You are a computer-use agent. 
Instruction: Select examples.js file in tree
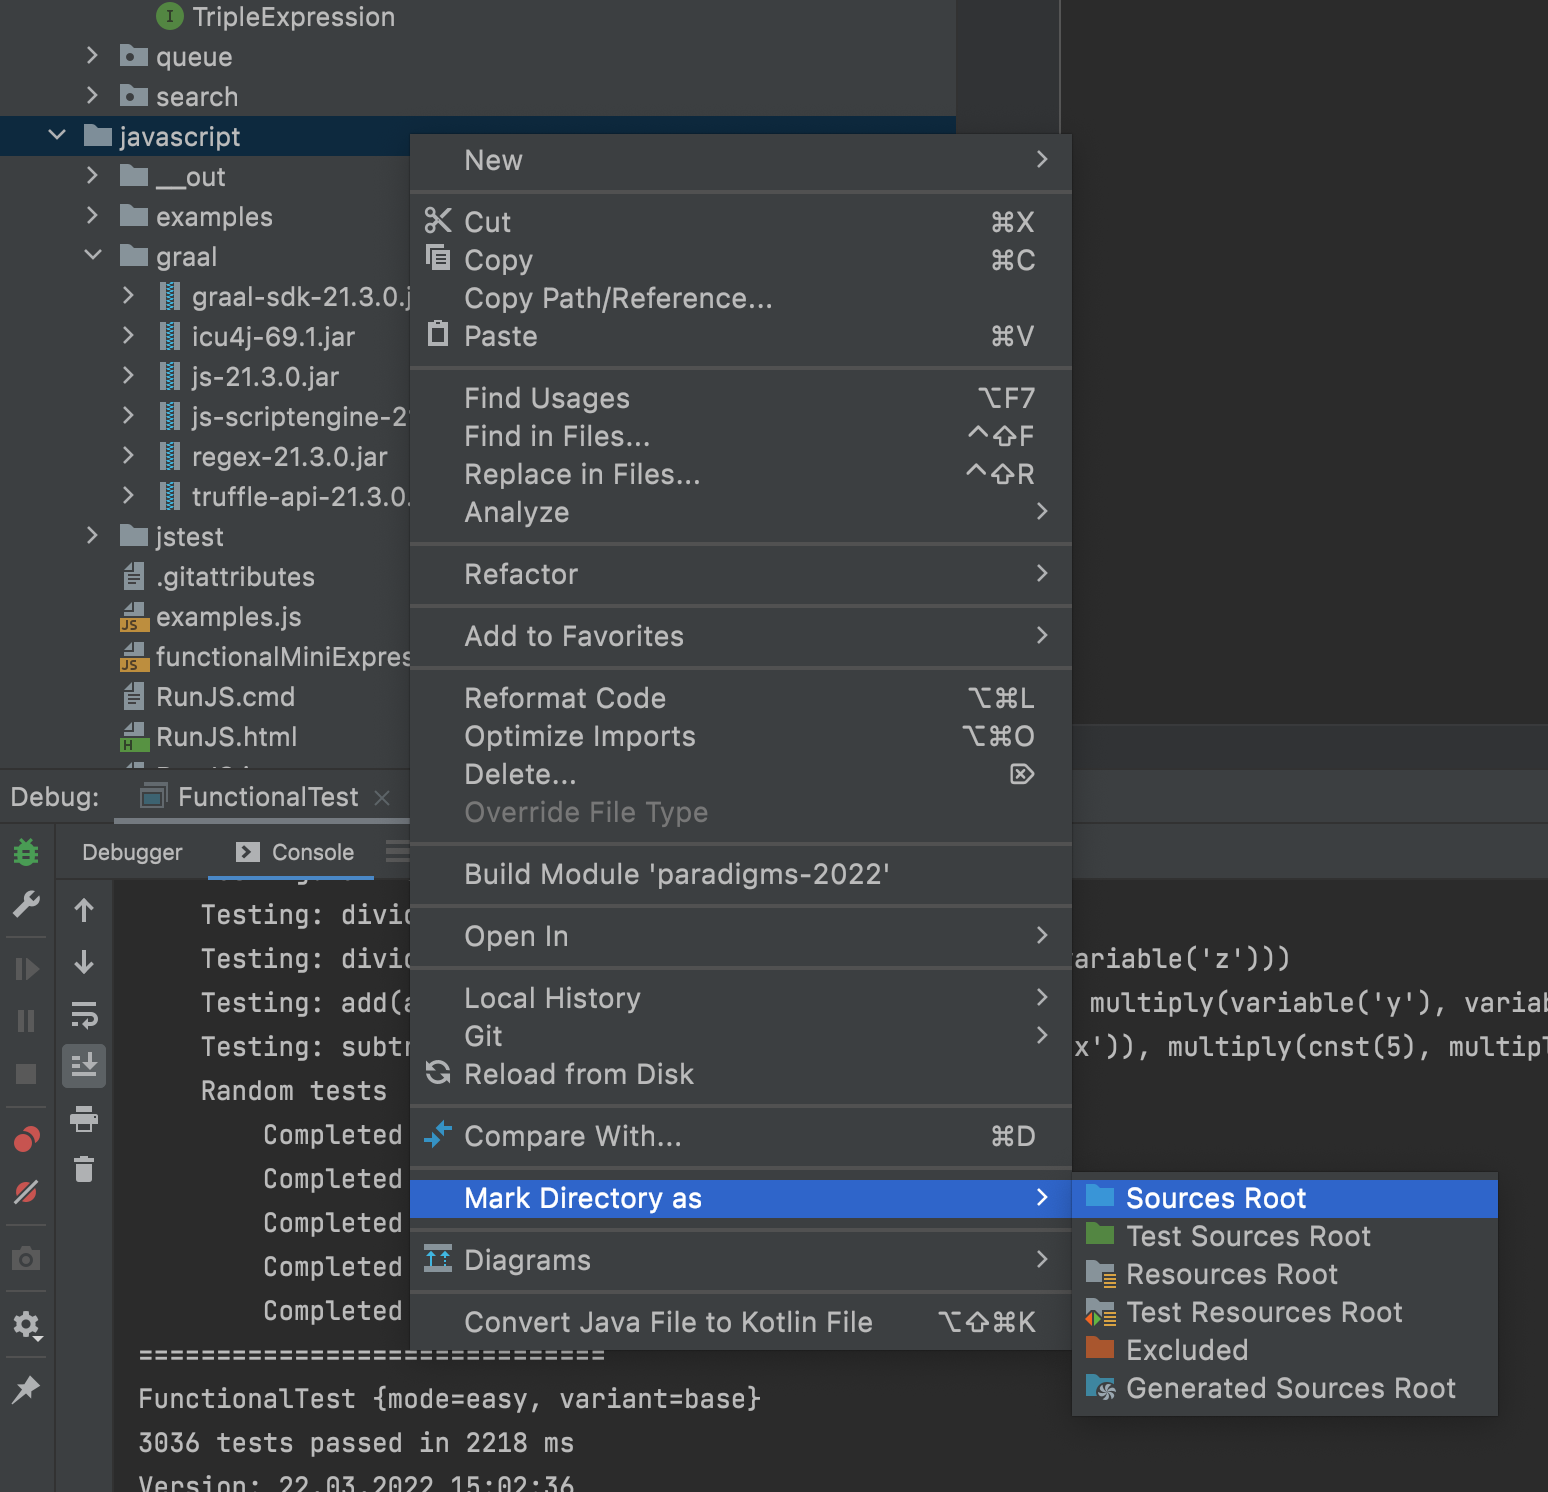pyautogui.click(x=228, y=617)
